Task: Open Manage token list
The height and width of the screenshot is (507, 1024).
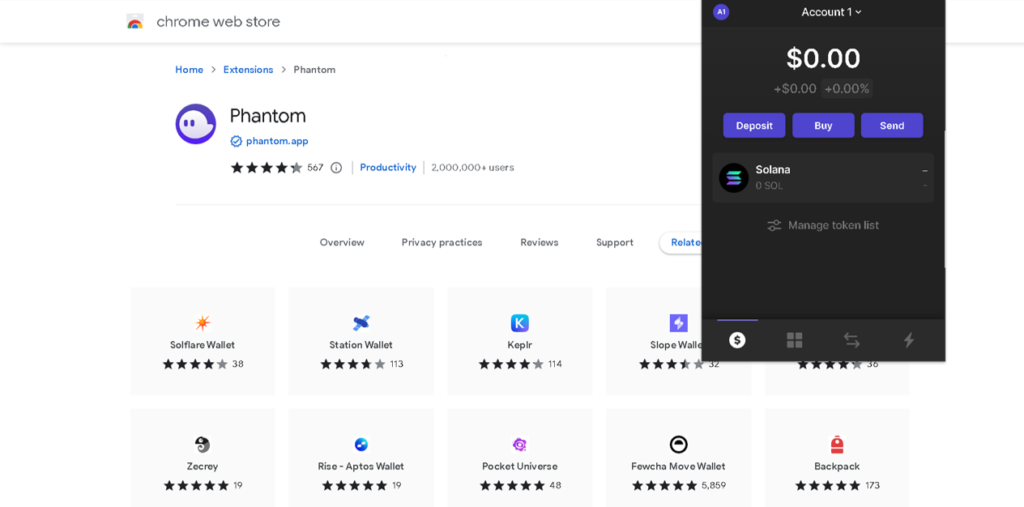Action: click(823, 225)
